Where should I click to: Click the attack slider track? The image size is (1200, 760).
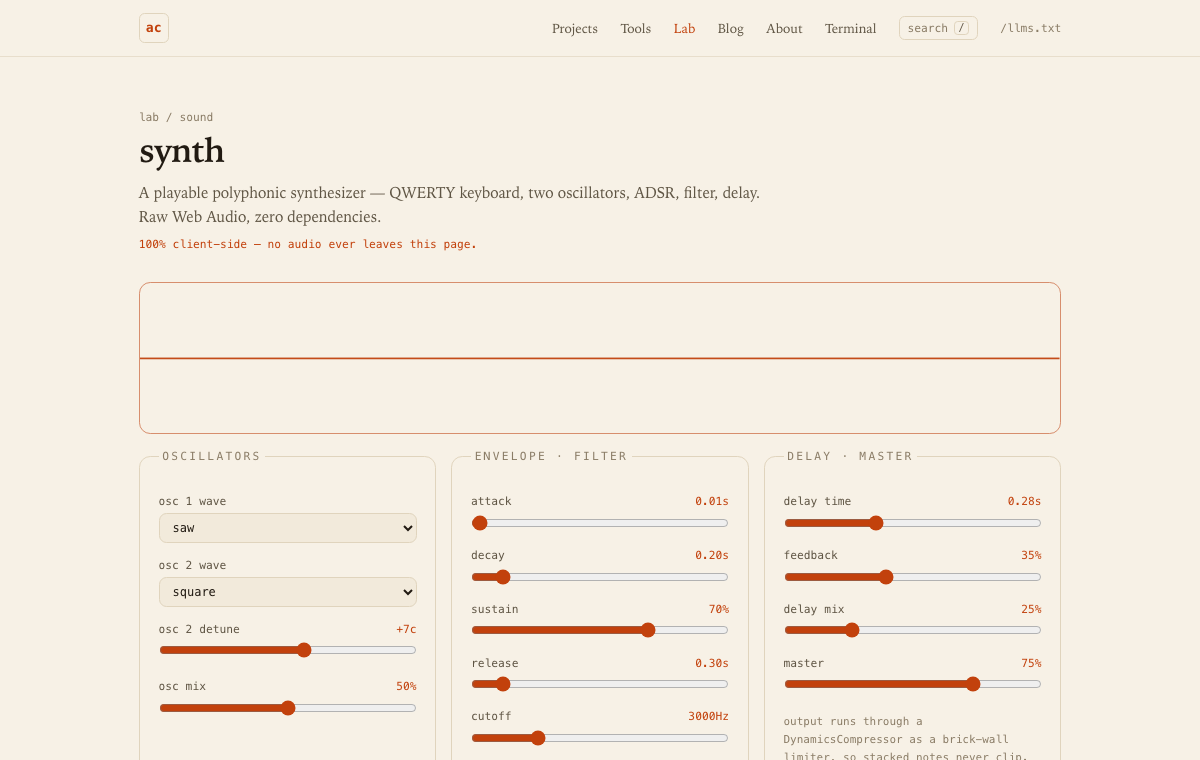click(x=600, y=523)
